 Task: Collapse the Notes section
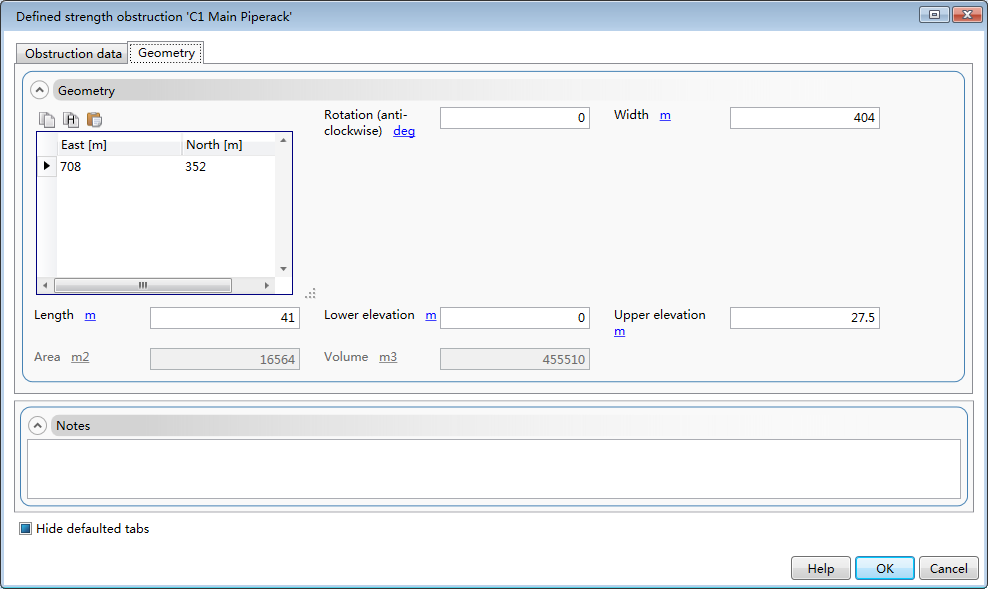tap(38, 426)
